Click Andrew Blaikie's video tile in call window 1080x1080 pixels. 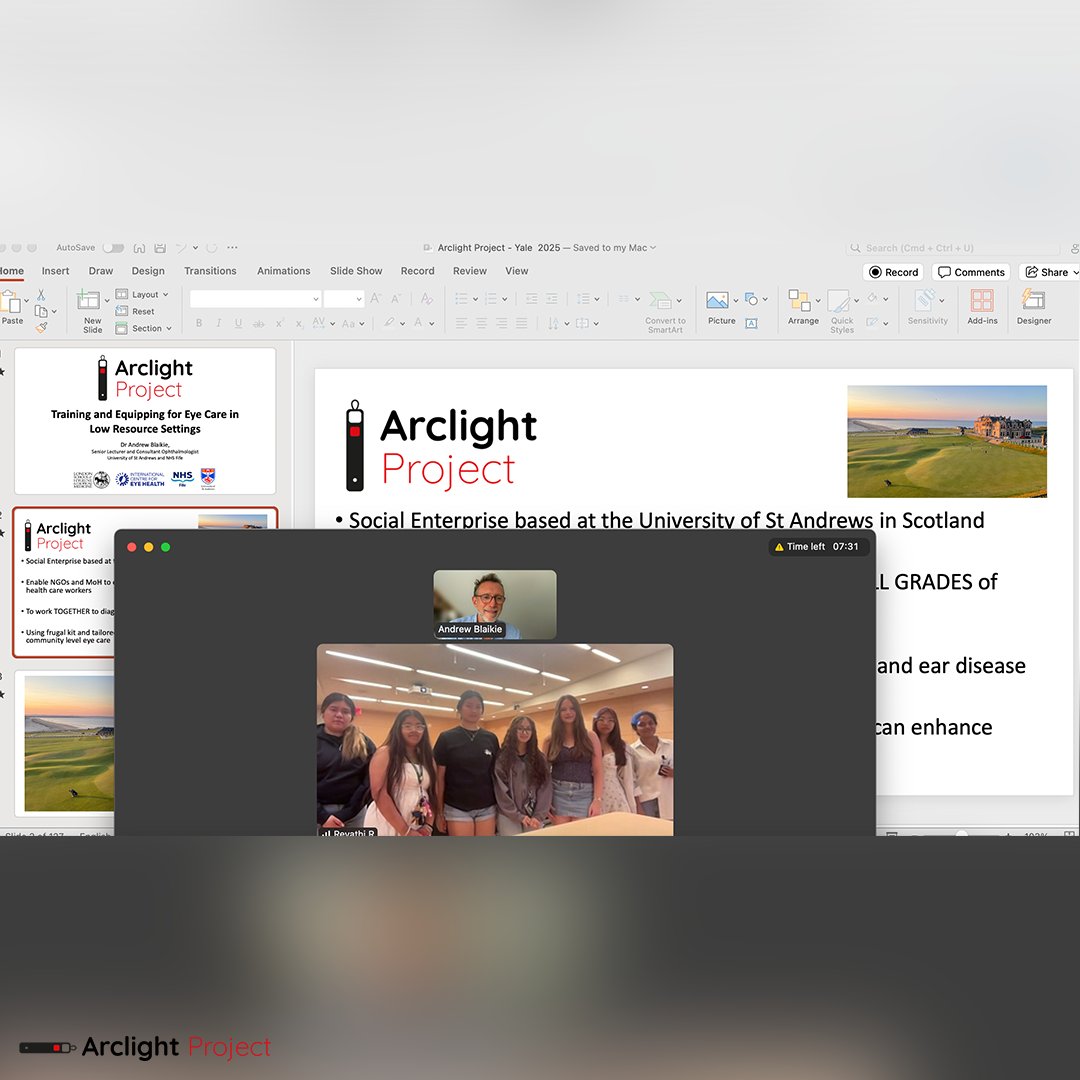pos(495,604)
